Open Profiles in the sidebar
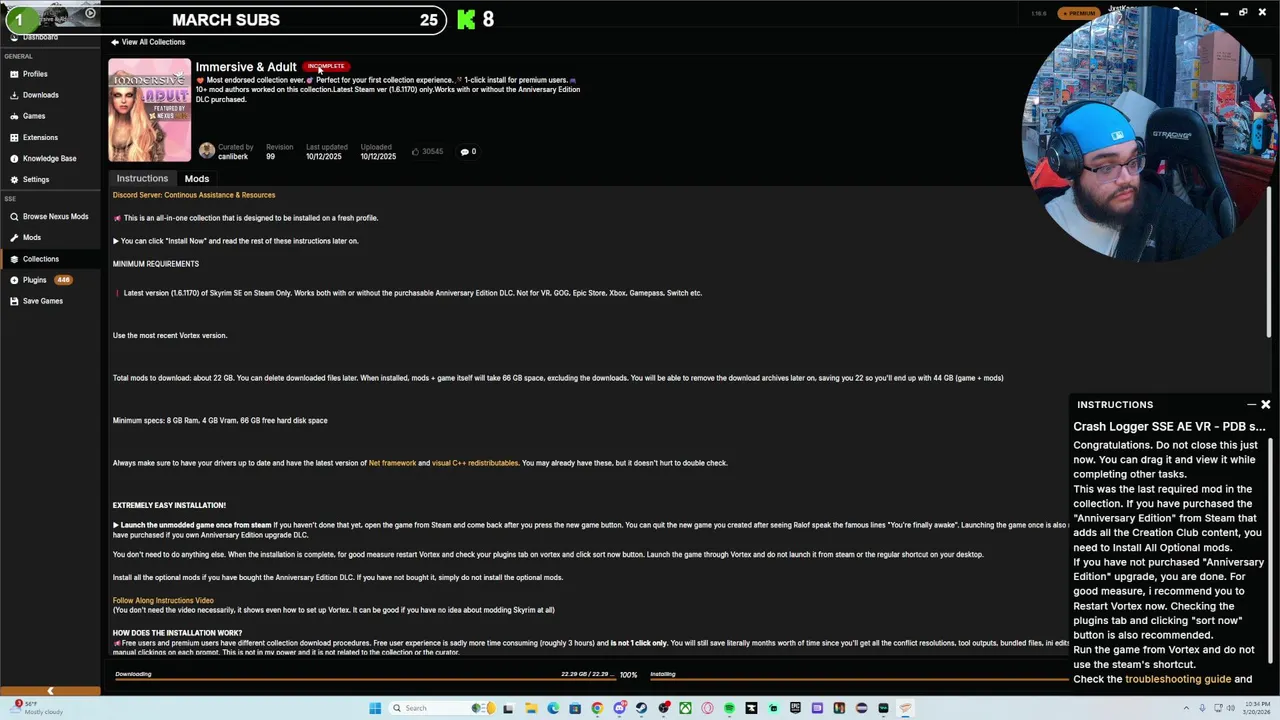Viewport: 1280px width, 720px height. tap(35, 74)
